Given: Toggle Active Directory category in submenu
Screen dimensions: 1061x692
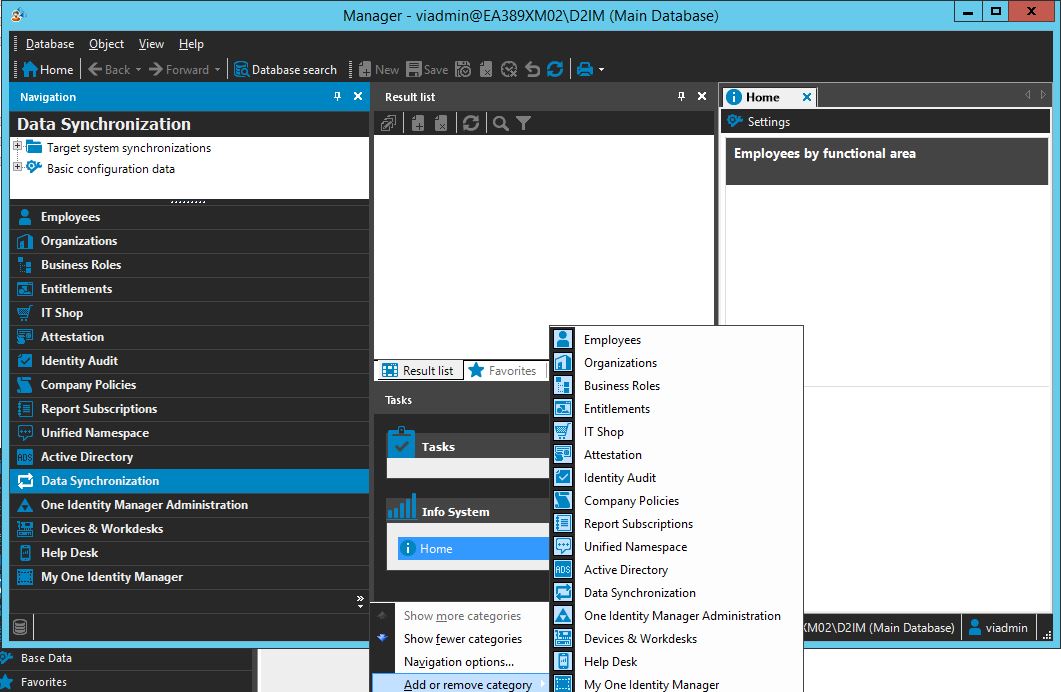Looking at the screenshot, I should (677, 570).
